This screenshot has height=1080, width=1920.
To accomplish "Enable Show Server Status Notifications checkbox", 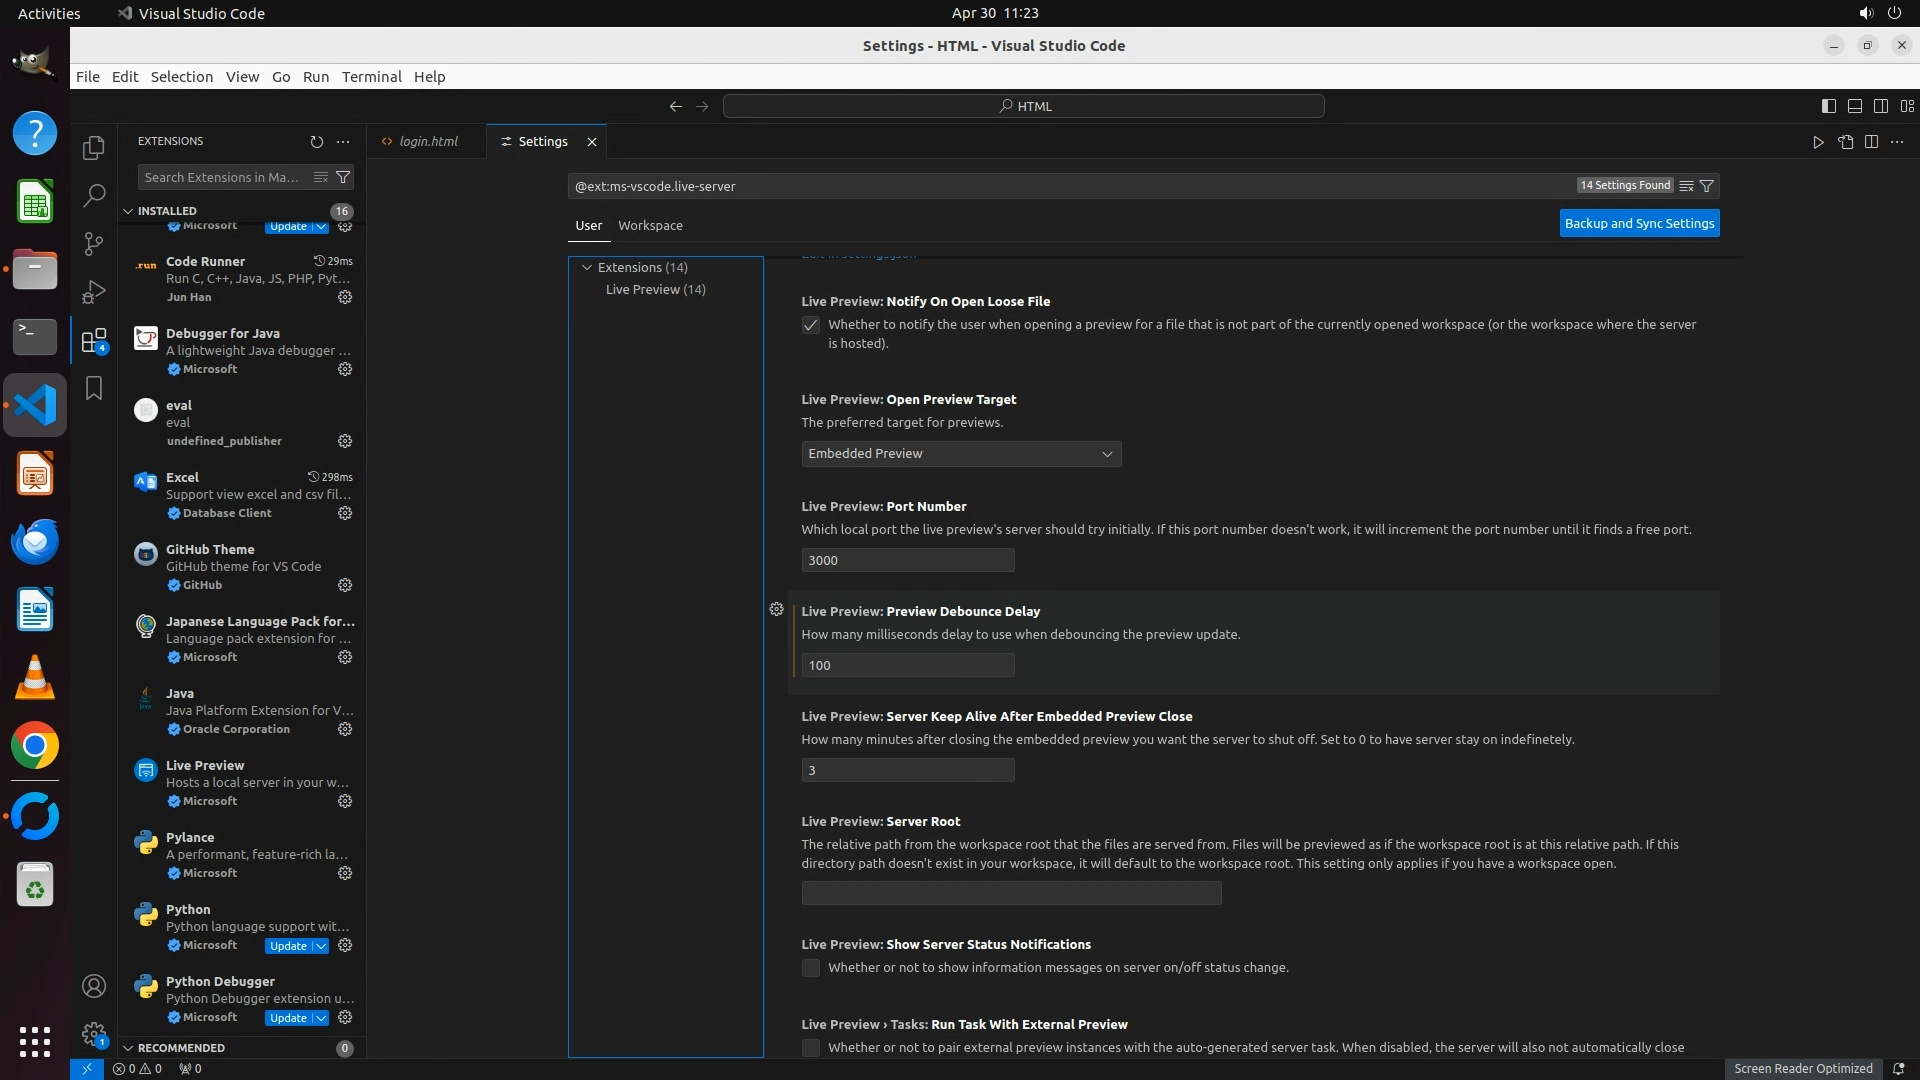I will click(x=811, y=968).
